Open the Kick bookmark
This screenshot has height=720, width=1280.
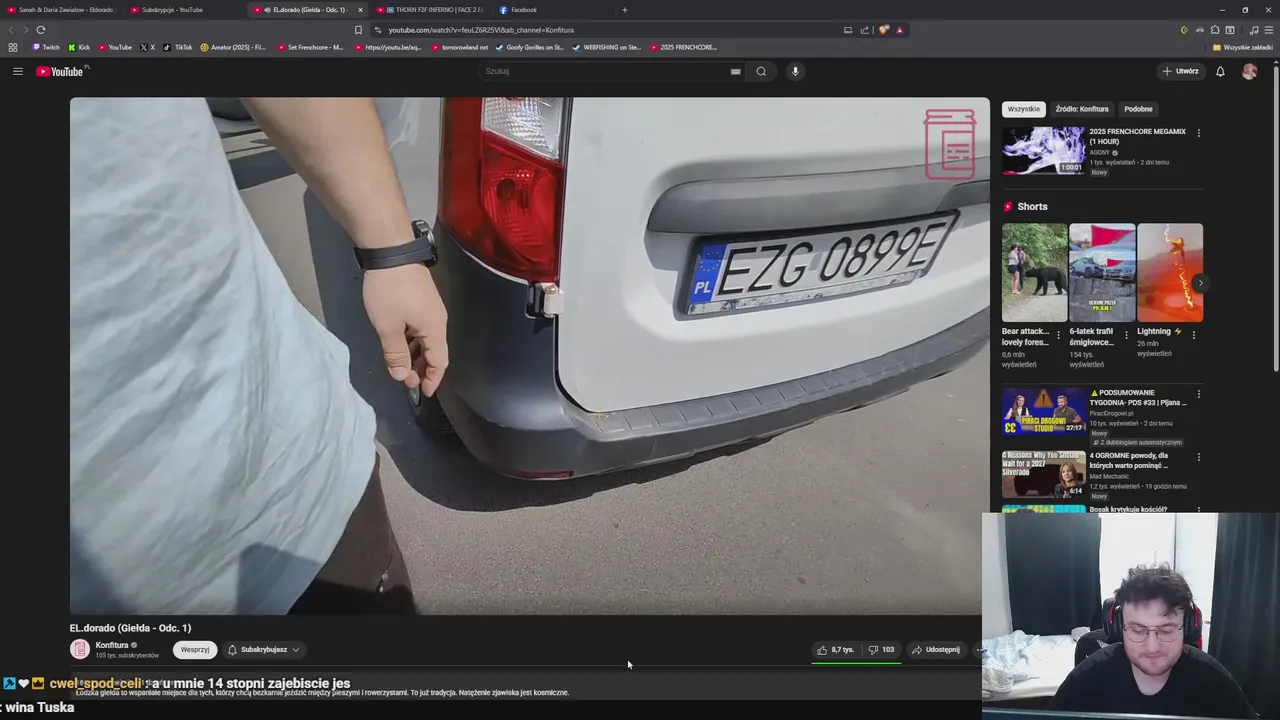click(x=79, y=47)
